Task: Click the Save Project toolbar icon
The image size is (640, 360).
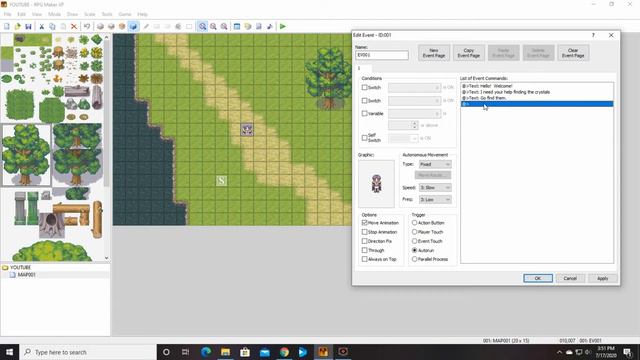Action: point(28,27)
